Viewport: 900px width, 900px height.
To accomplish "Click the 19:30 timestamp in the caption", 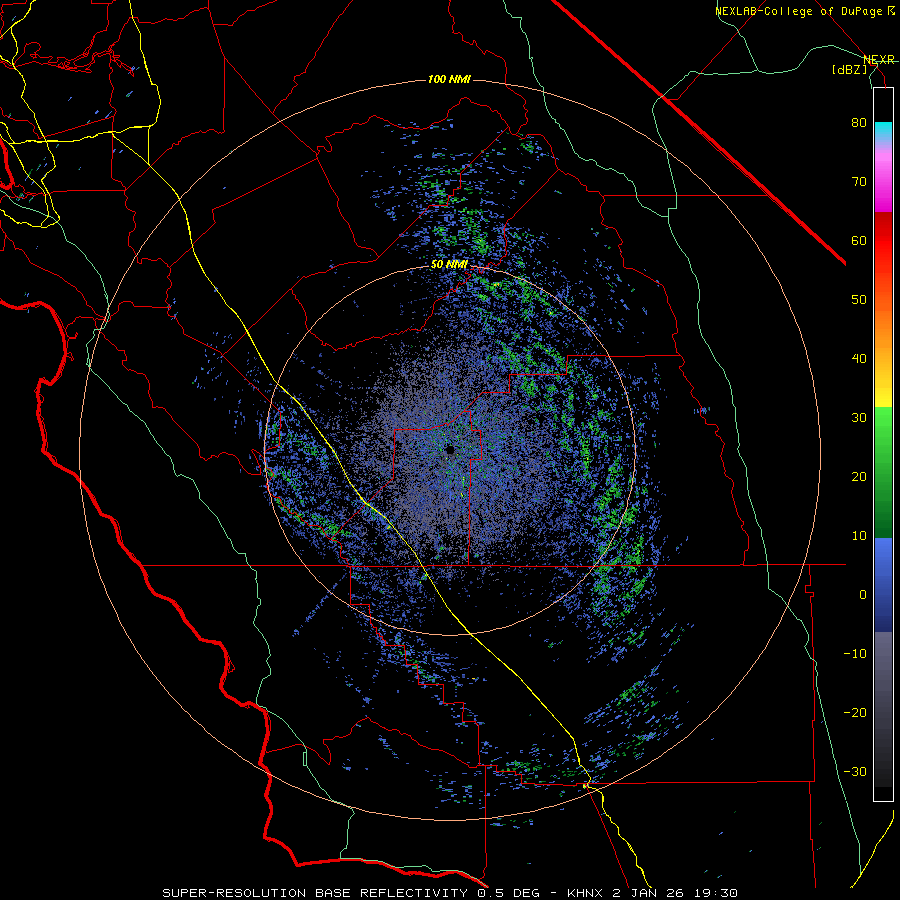I will [x=714, y=893].
